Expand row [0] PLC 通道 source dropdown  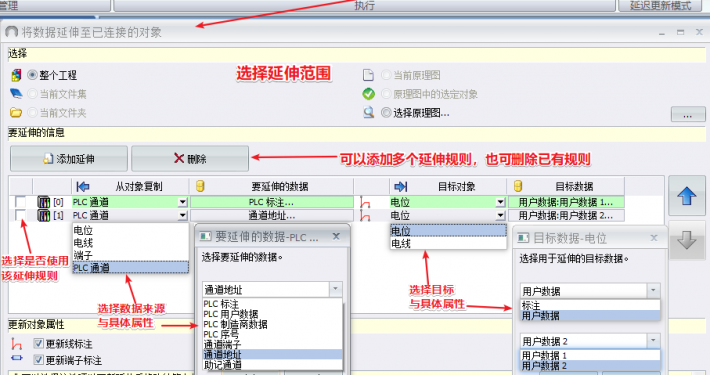pos(182,202)
